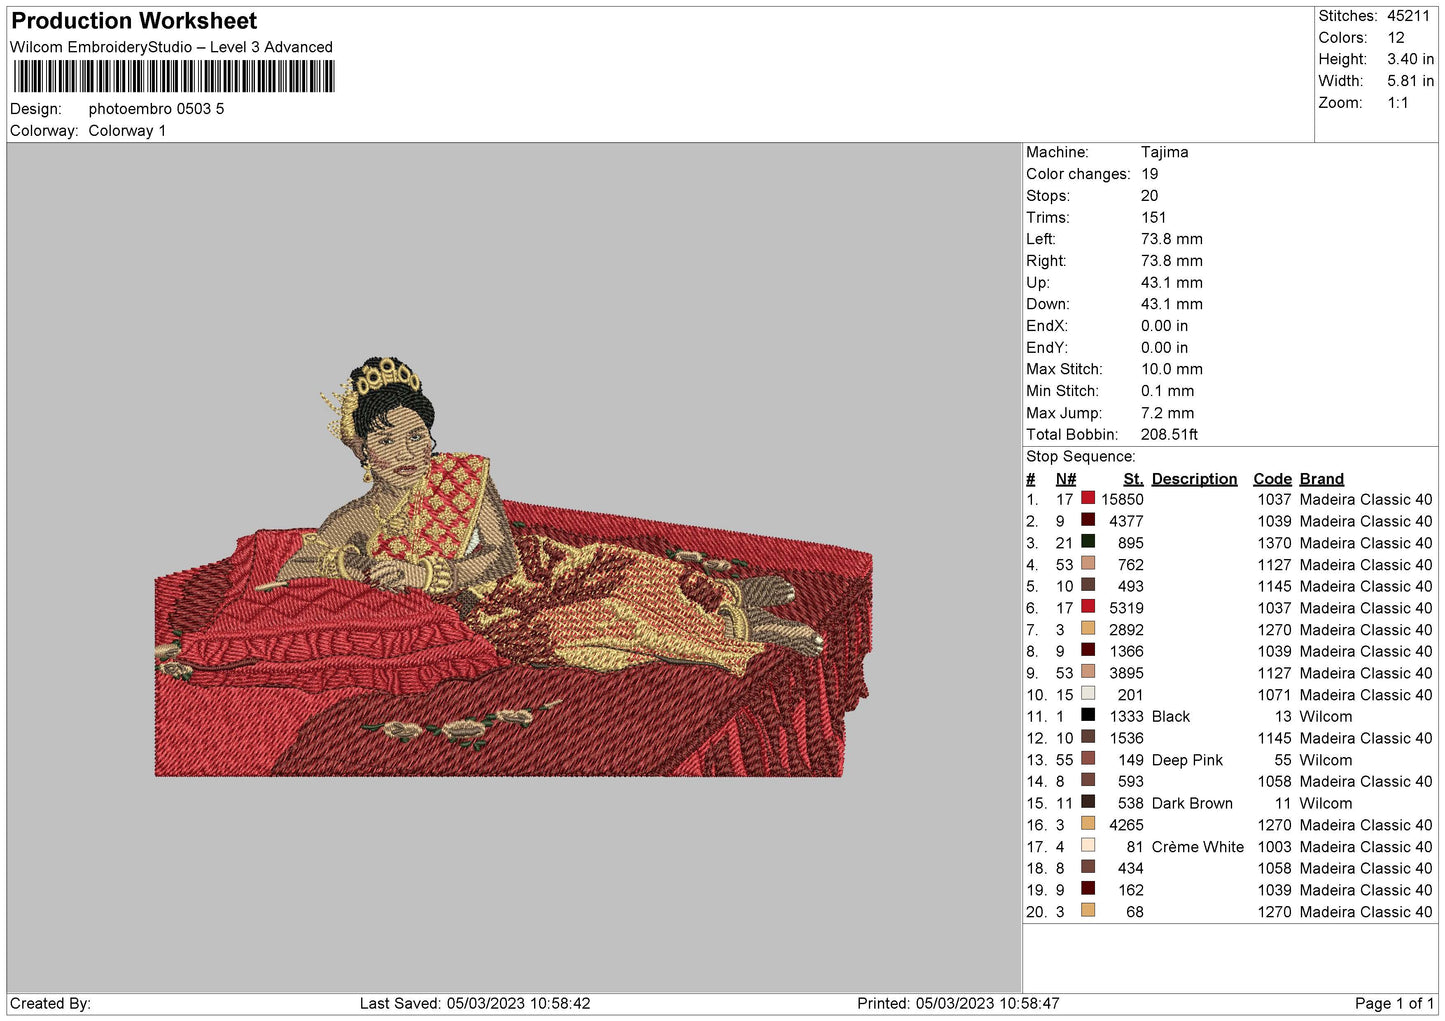
Task: Click the Crème White swatch in stop 17
Action: point(1088,845)
